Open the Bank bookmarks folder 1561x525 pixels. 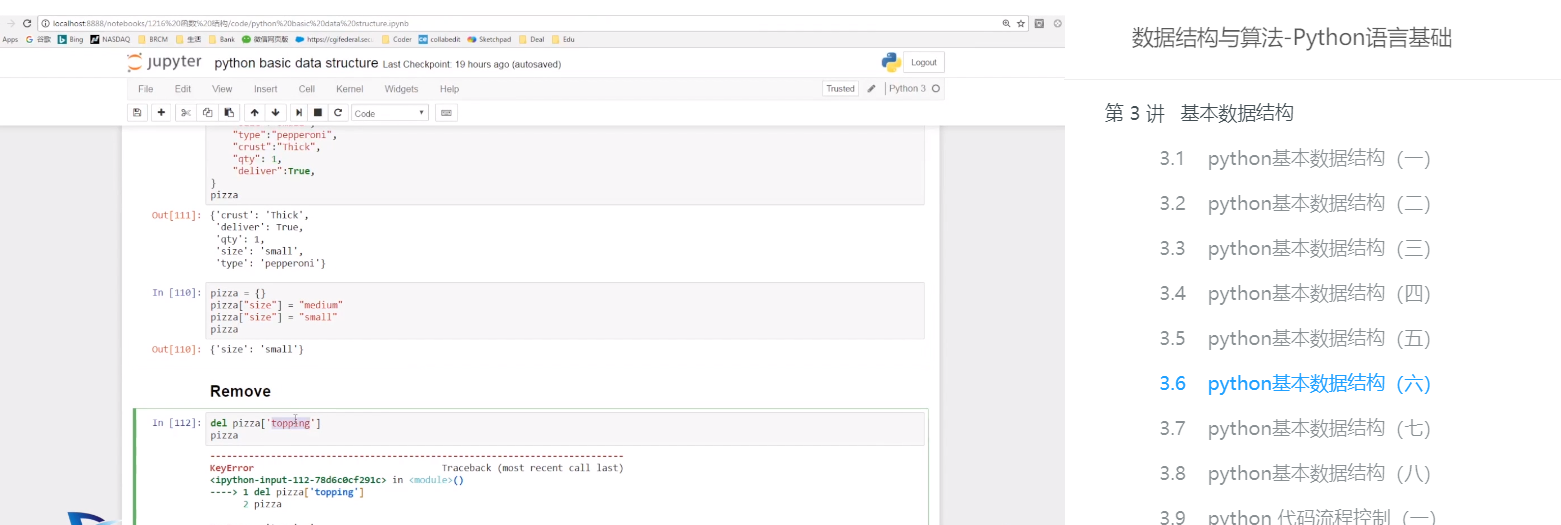click(221, 39)
